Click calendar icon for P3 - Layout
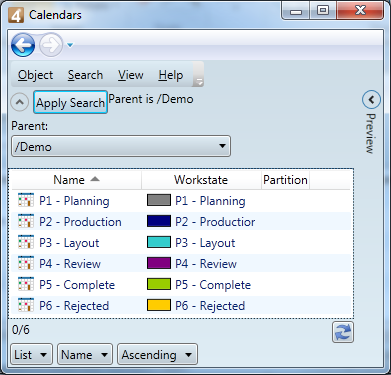Screen dimensions: 391x375 26,242
